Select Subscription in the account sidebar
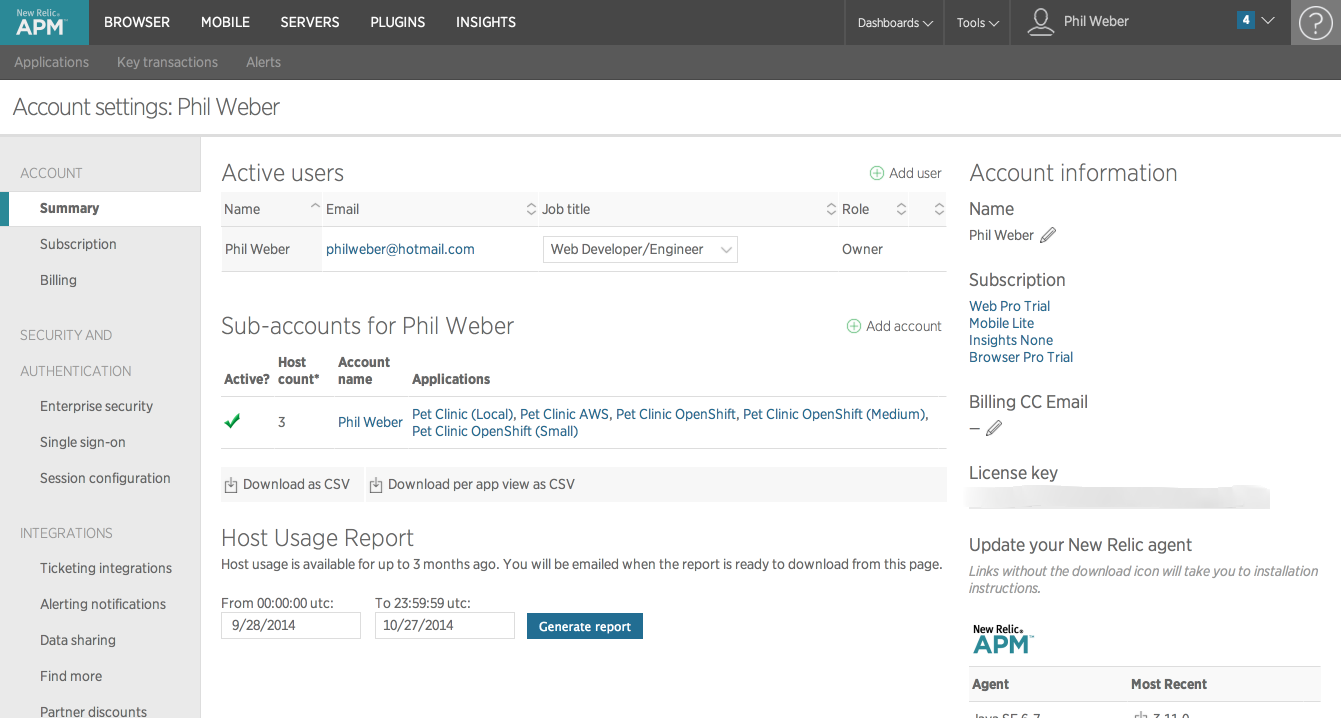This screenshot has width=1341, height=718. [x=78, y=244]
